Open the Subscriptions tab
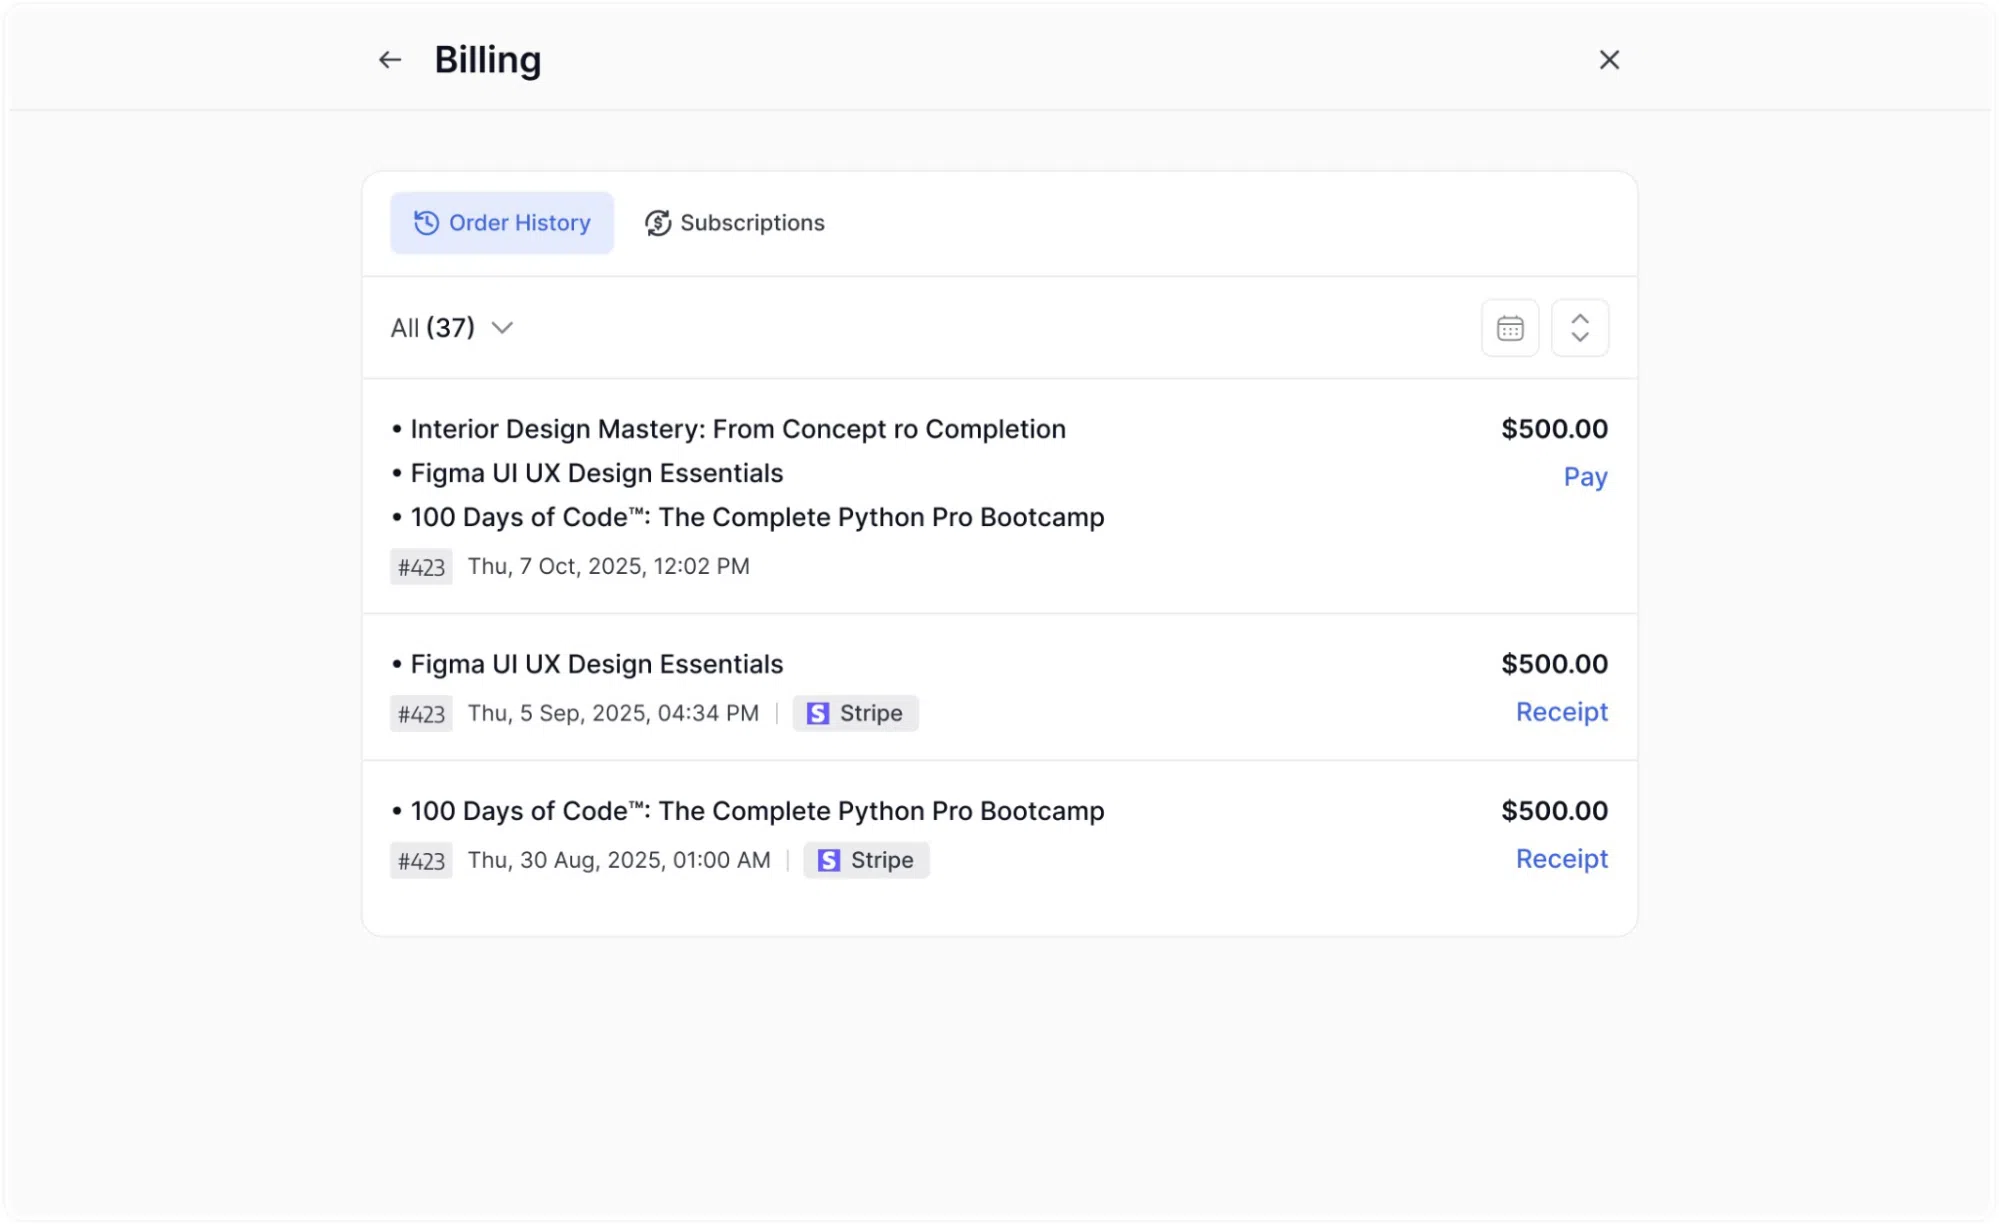Screen dimensions: 1999x1225 coord(734,223)
